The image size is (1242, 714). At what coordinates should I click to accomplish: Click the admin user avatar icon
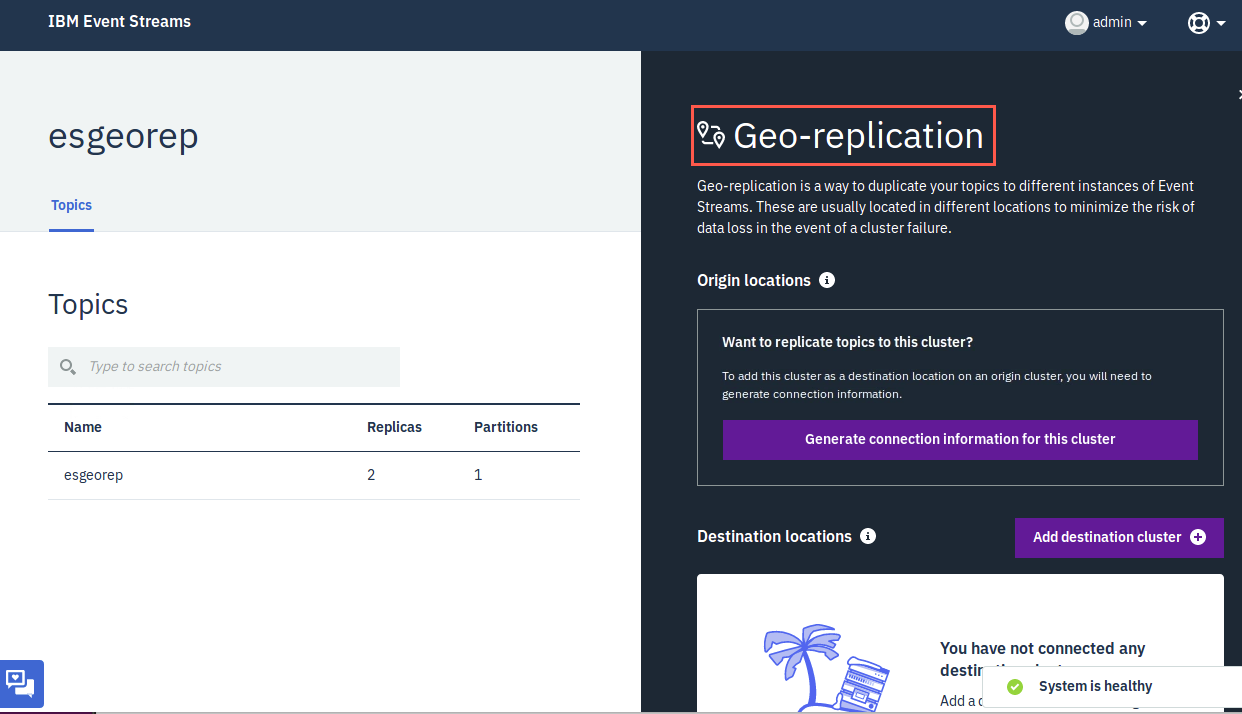point(1076,22)
